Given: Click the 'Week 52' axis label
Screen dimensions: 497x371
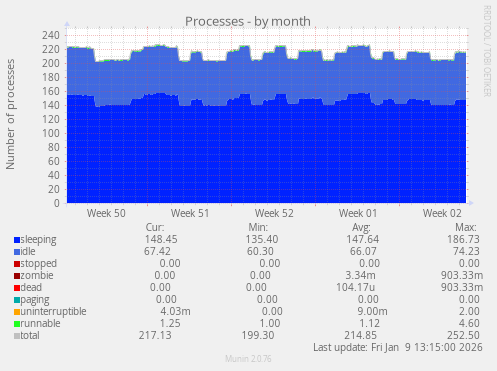Looking at the screenshot, I should pos(274,213).
